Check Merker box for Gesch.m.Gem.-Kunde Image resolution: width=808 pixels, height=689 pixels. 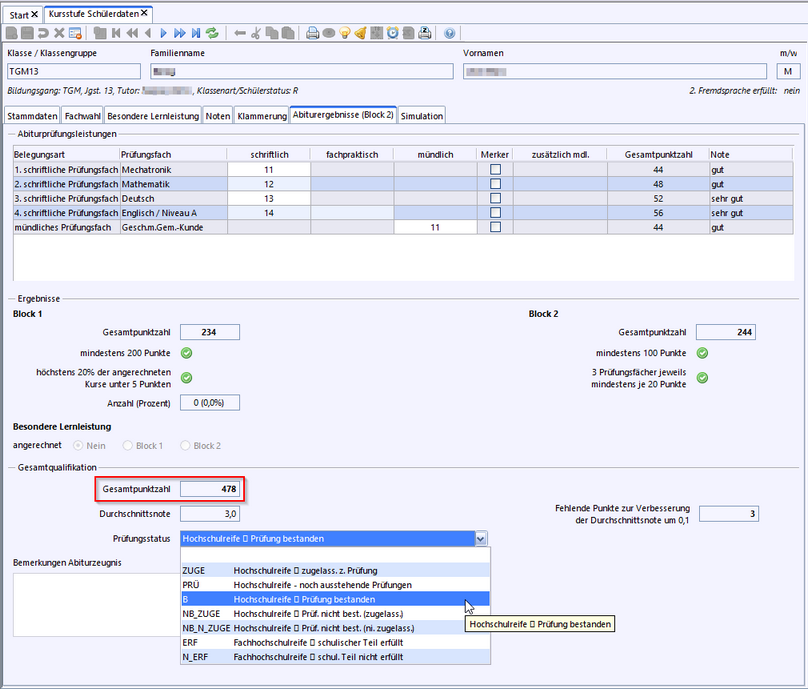coord(495,228)
